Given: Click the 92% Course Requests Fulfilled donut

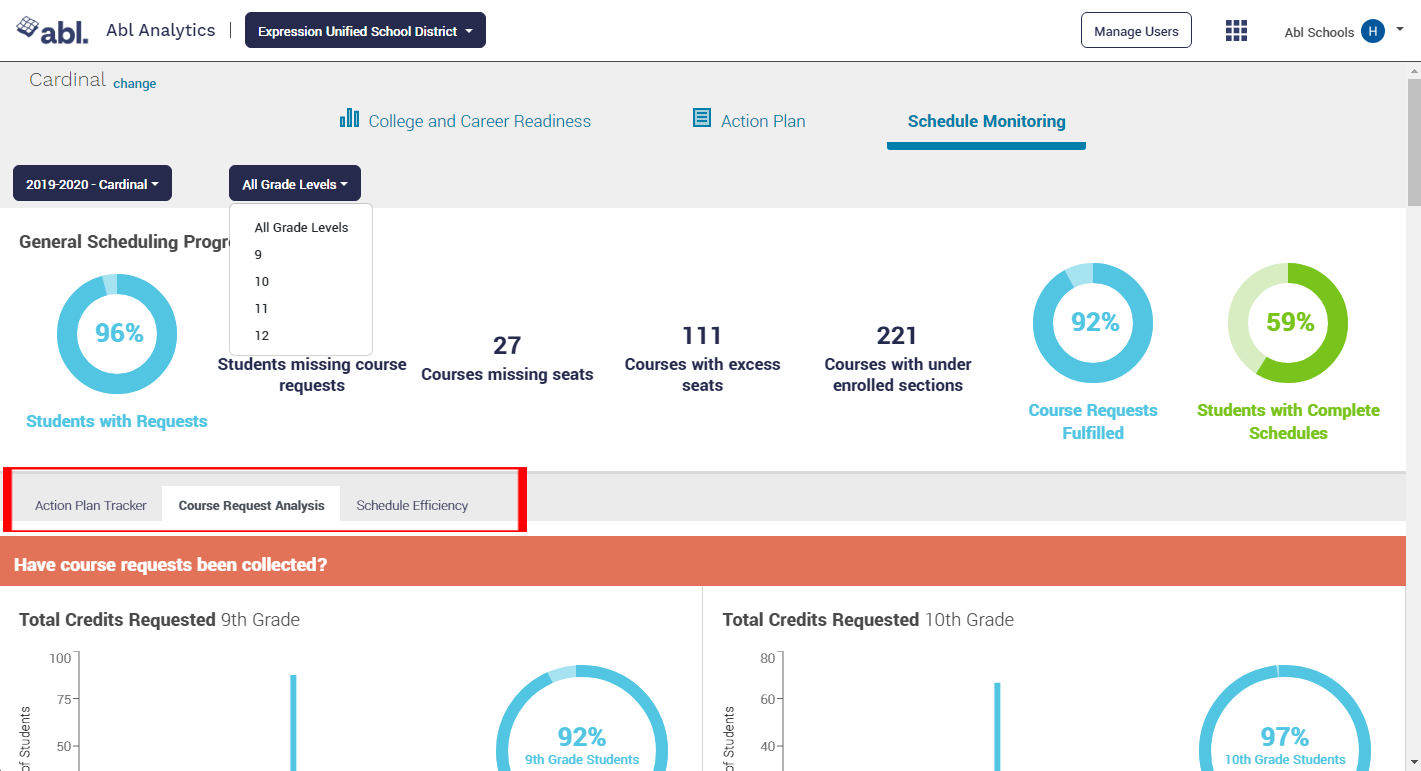Looking at the screenshot, I should tap(1092, 323).
